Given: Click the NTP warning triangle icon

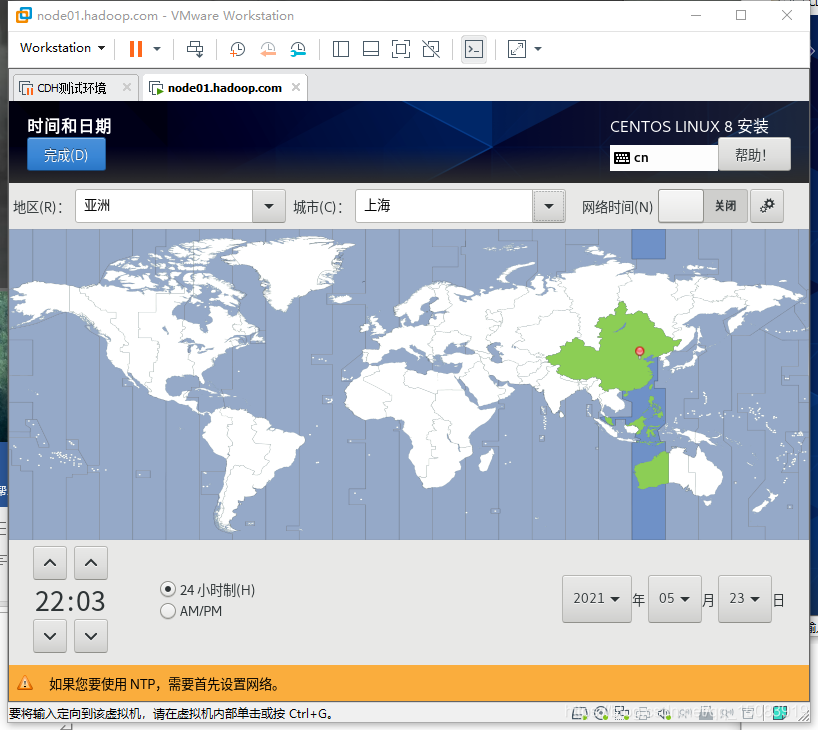Looking at the screenshot, I should (25, 683).
